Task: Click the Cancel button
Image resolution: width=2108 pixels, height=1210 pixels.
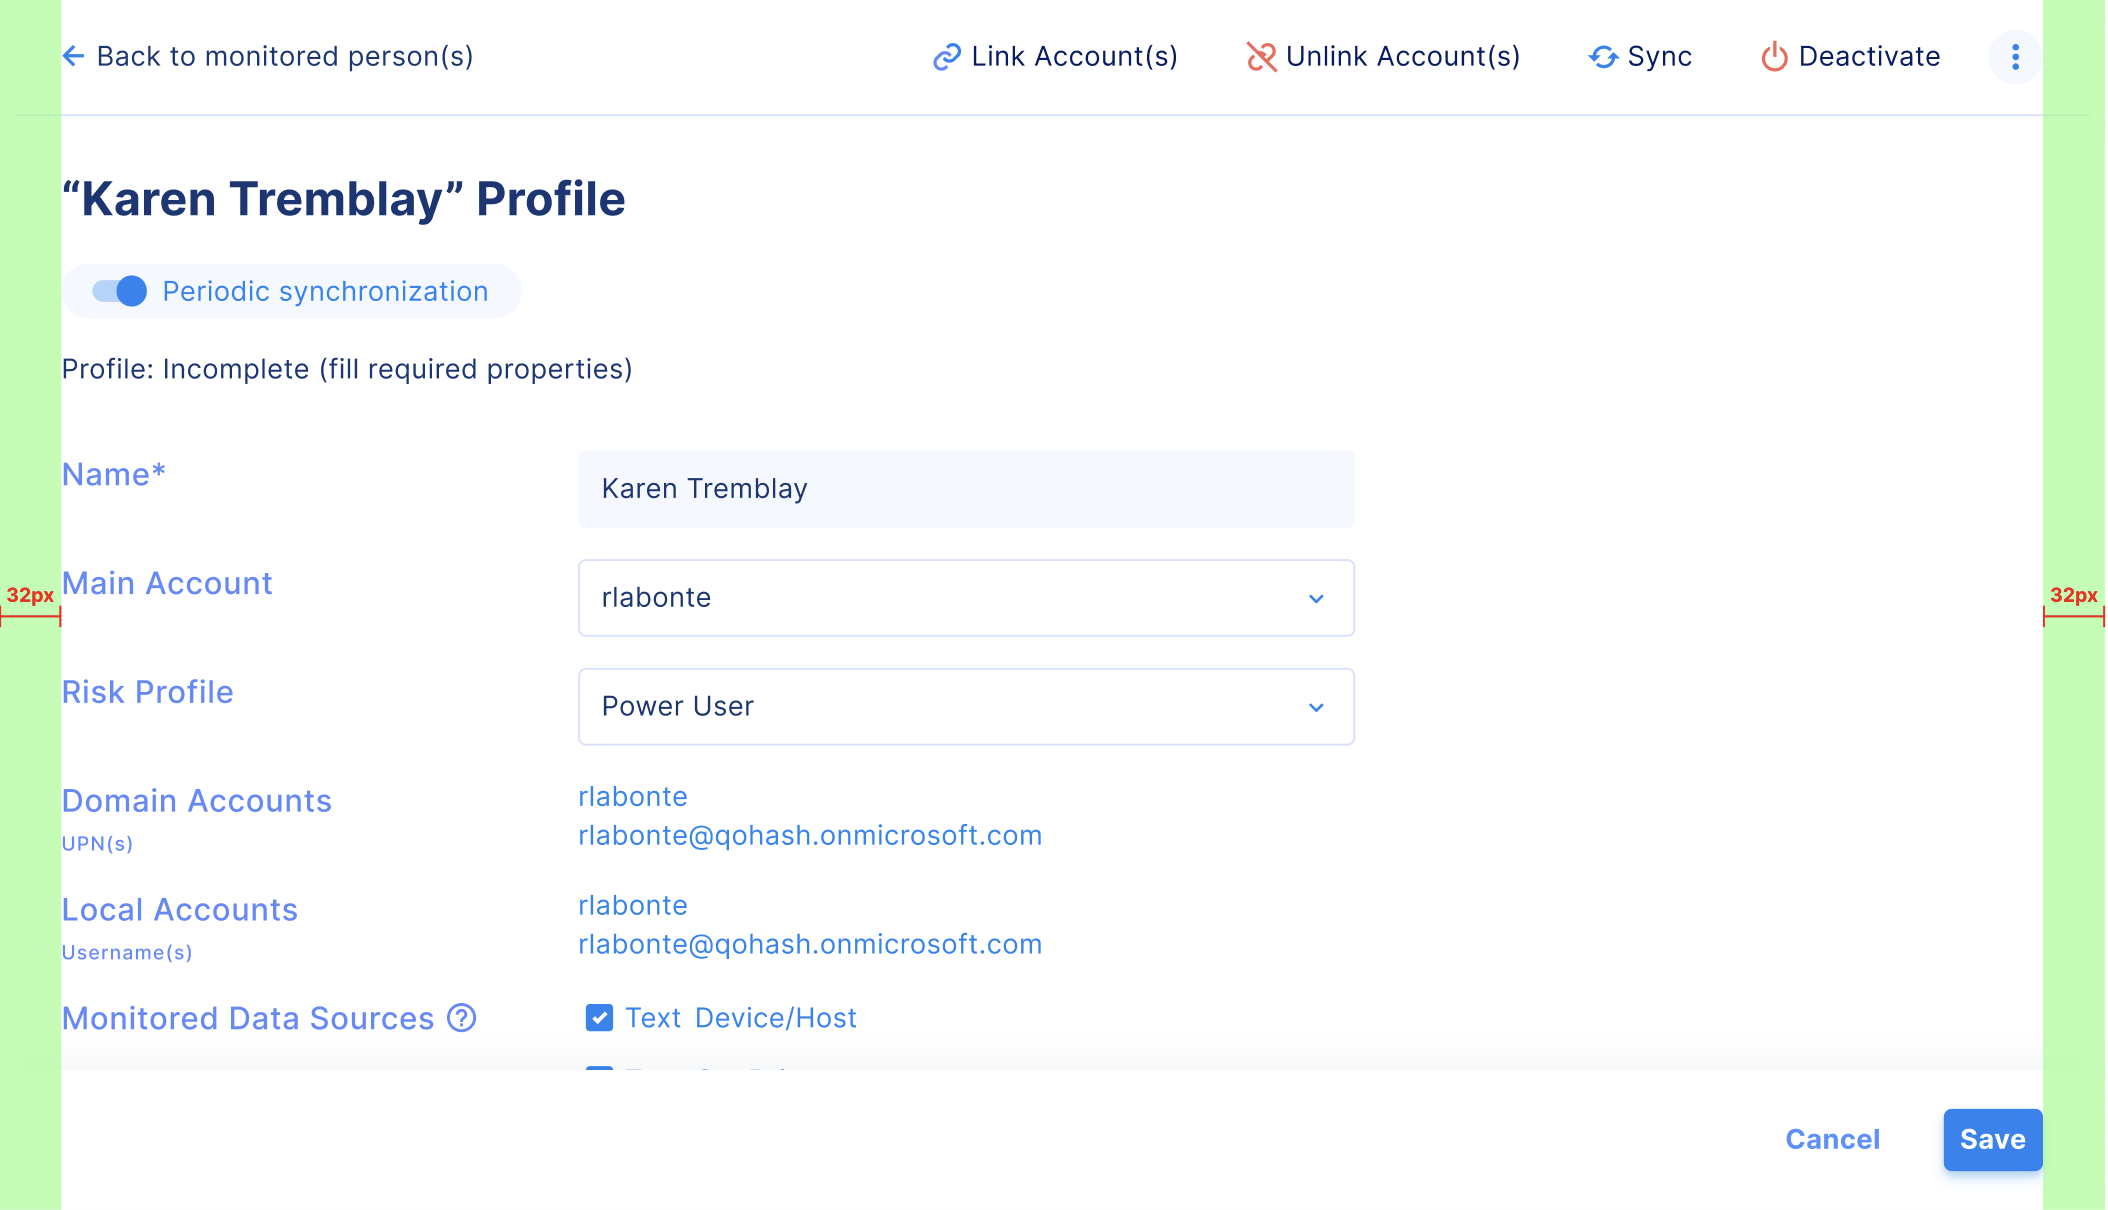Action: coord(1832,1140)
